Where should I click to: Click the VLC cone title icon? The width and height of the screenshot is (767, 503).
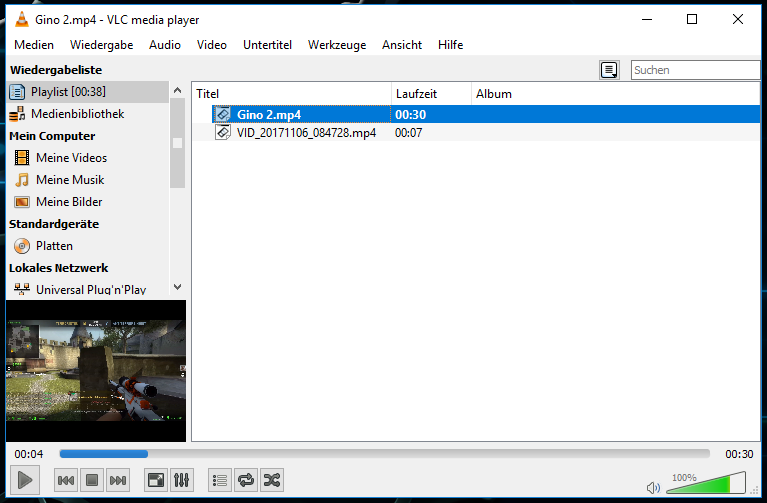(22, 20)
